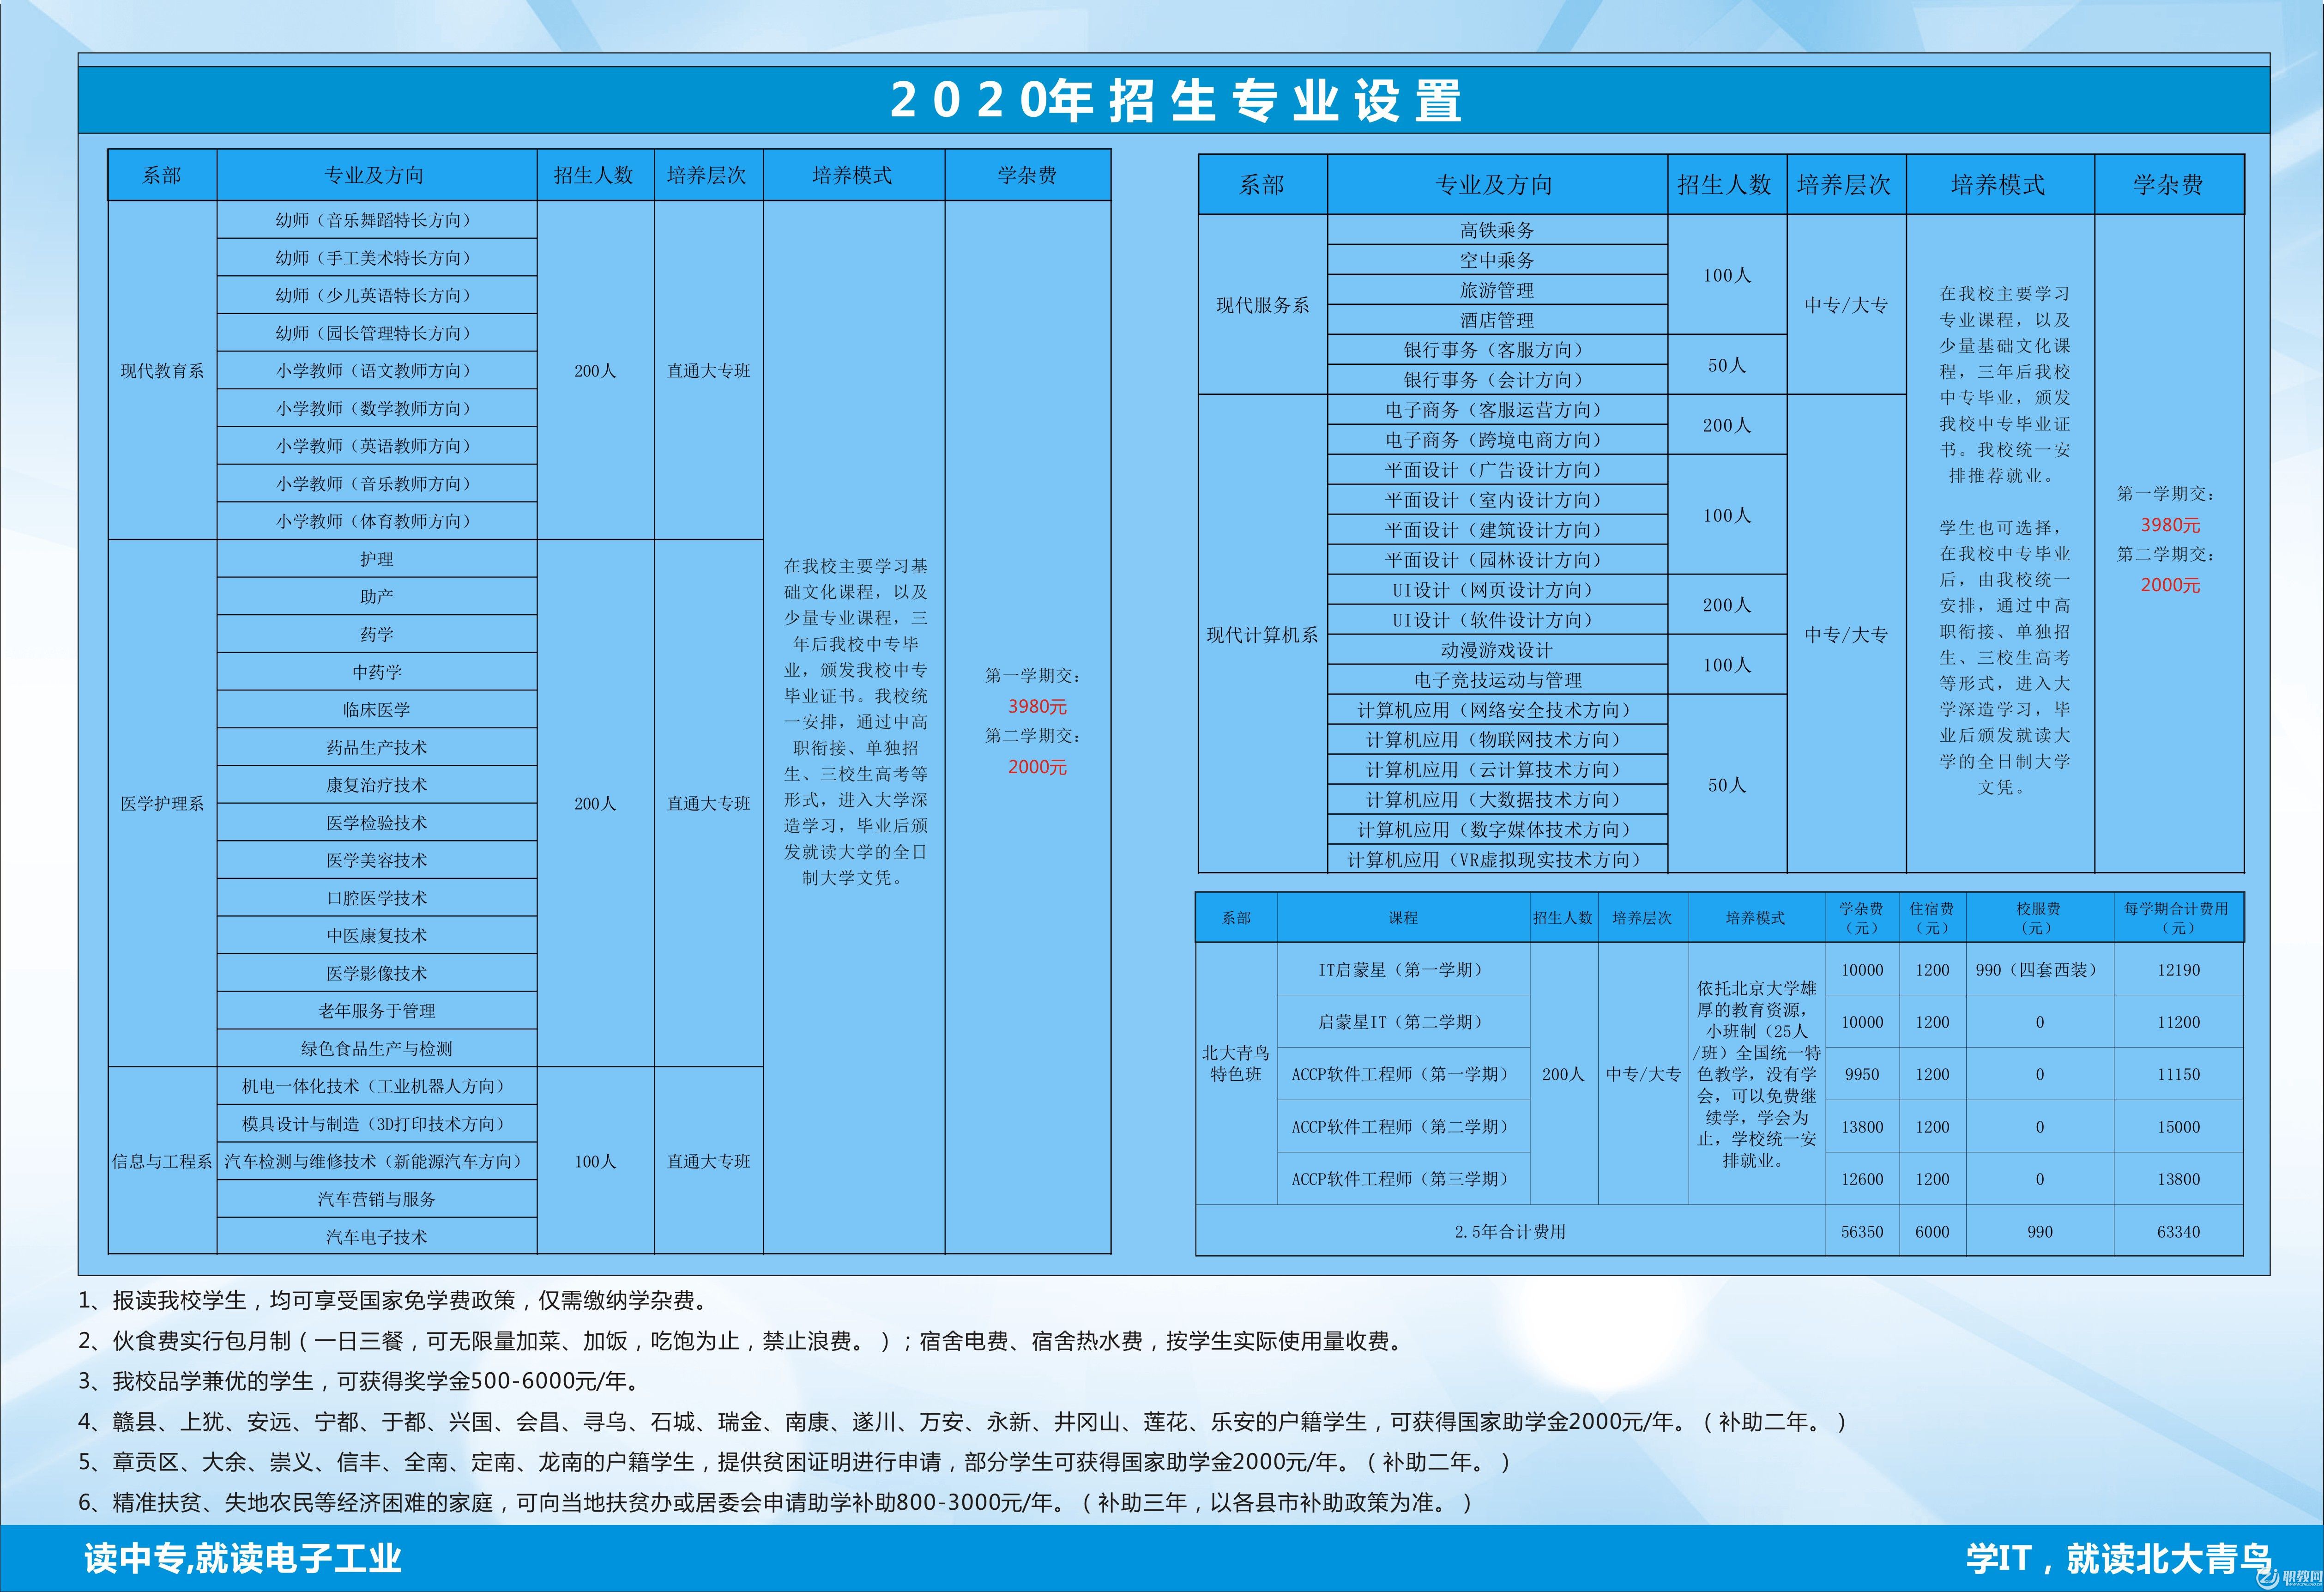The width and height of the screenshot is (2324, 1592).
Task: Select 小学教师（音乐教师方向） cell
Action: [377, 484]
